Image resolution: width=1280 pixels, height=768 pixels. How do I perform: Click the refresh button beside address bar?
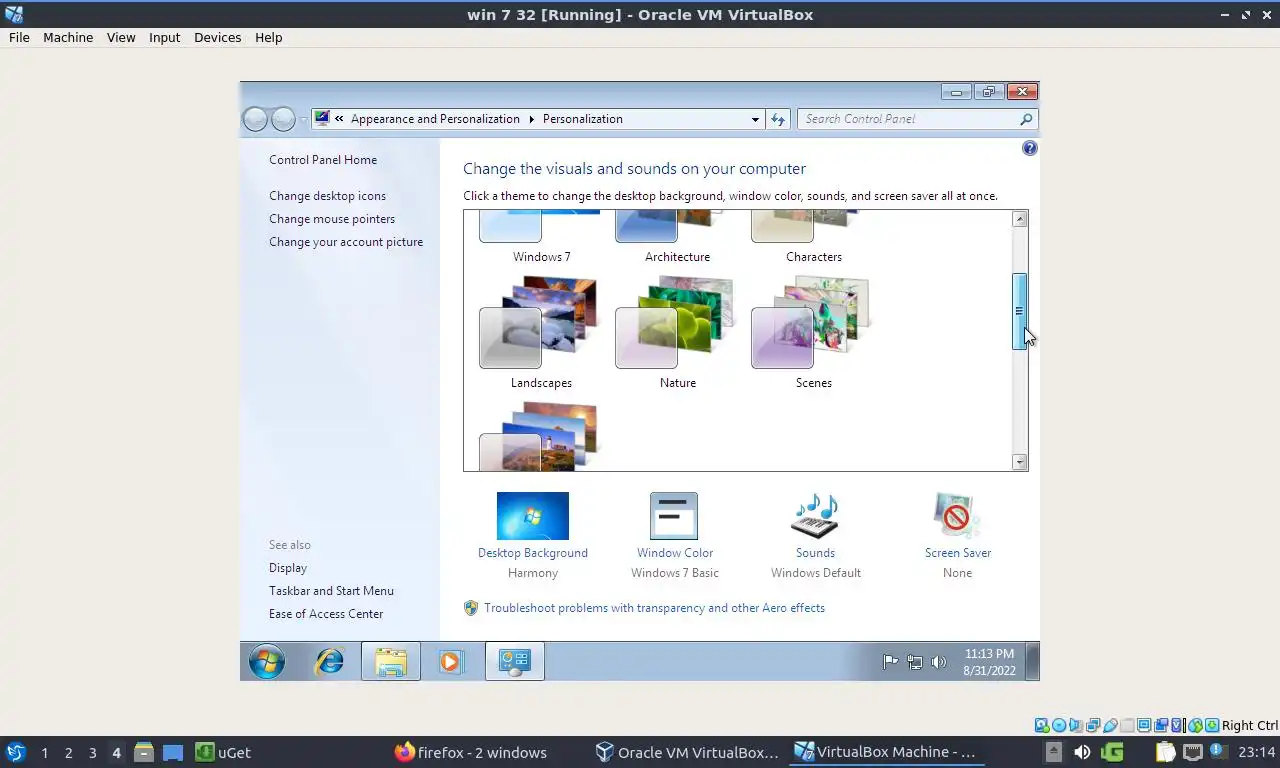[778, 119]
